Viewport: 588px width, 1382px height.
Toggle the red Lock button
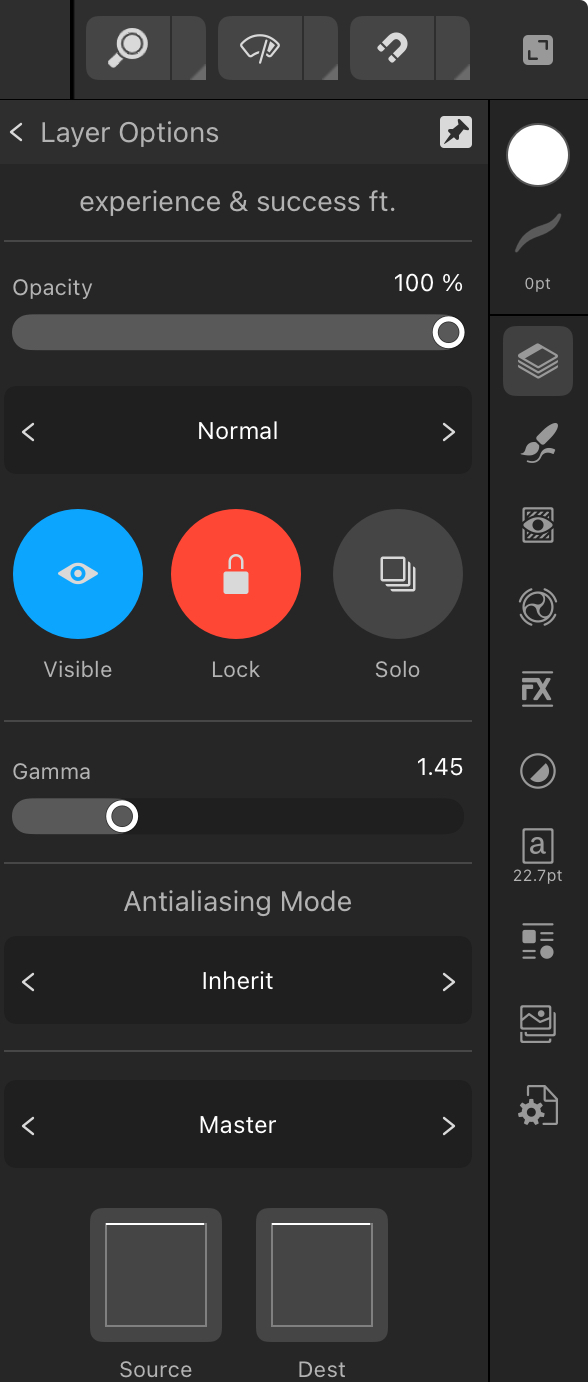(x=236, y=573)
